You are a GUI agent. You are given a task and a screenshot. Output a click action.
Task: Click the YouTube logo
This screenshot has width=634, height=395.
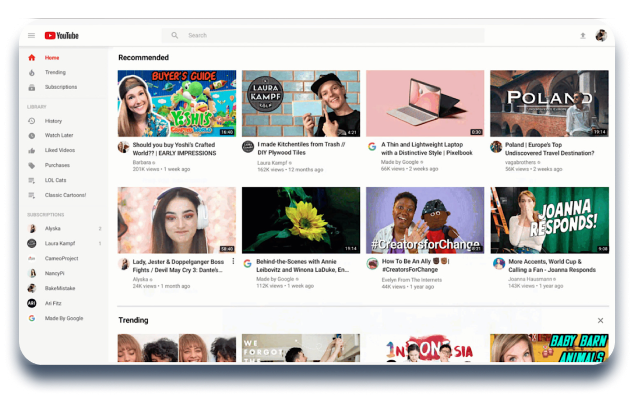(61, 36)
